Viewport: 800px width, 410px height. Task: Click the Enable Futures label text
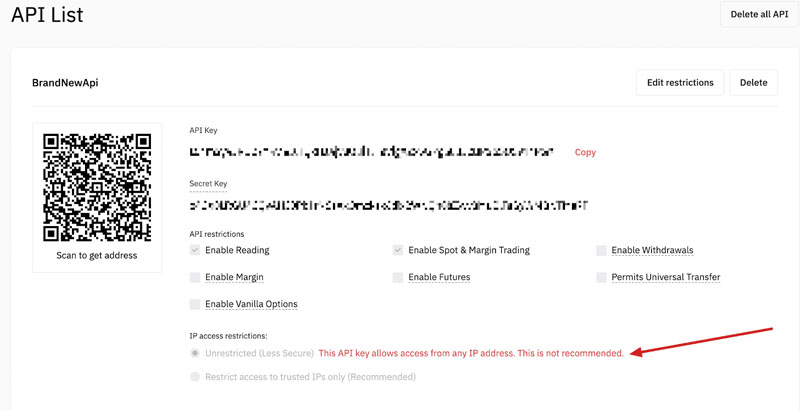click(439, 277)
